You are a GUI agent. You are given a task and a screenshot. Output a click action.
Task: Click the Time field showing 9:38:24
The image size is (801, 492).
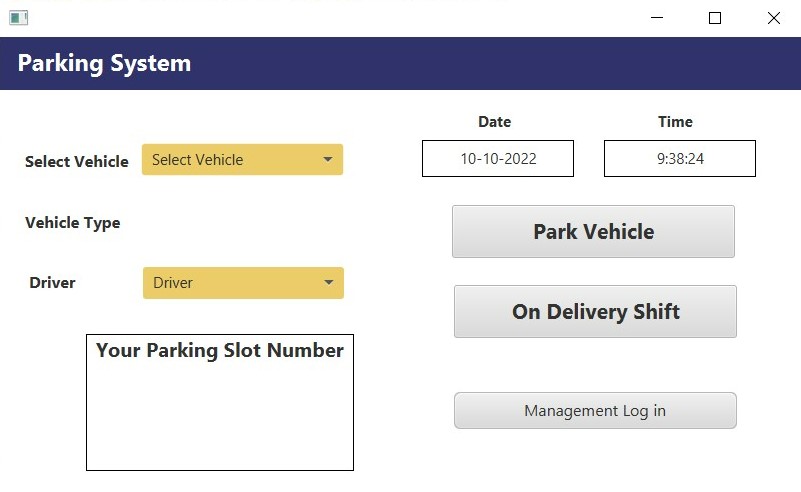pyautogui.click(x=680, y=159)
